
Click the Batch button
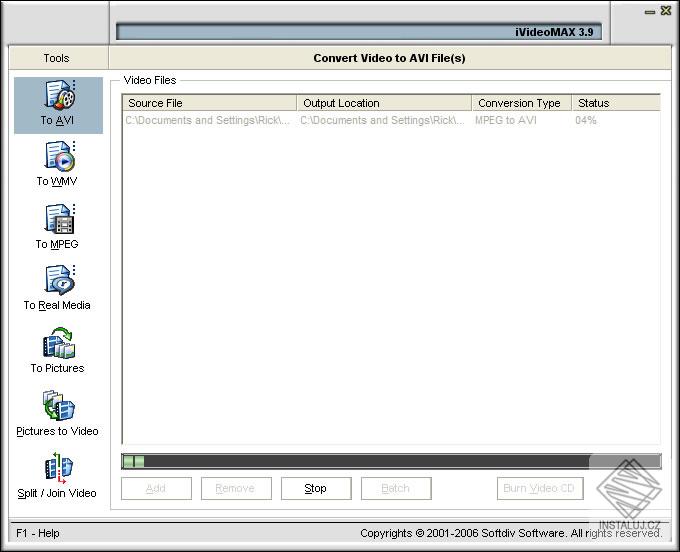coord(396,489)
